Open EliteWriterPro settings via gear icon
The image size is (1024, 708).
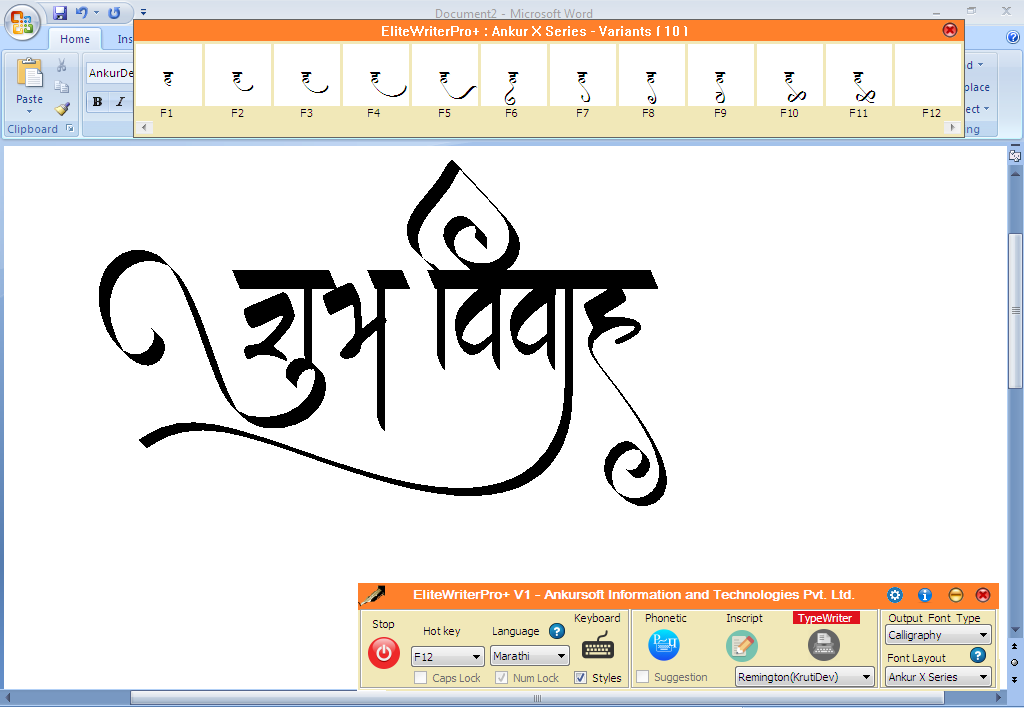[895, 594]
